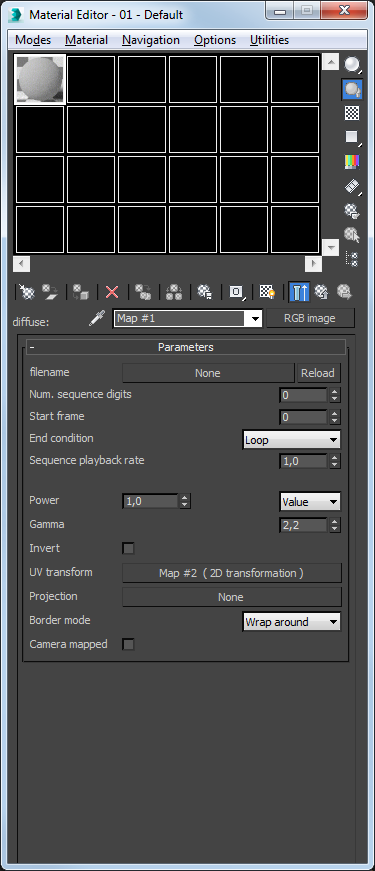
Task: Click the 'diffuse:' label
Action: tap(31, 322)
